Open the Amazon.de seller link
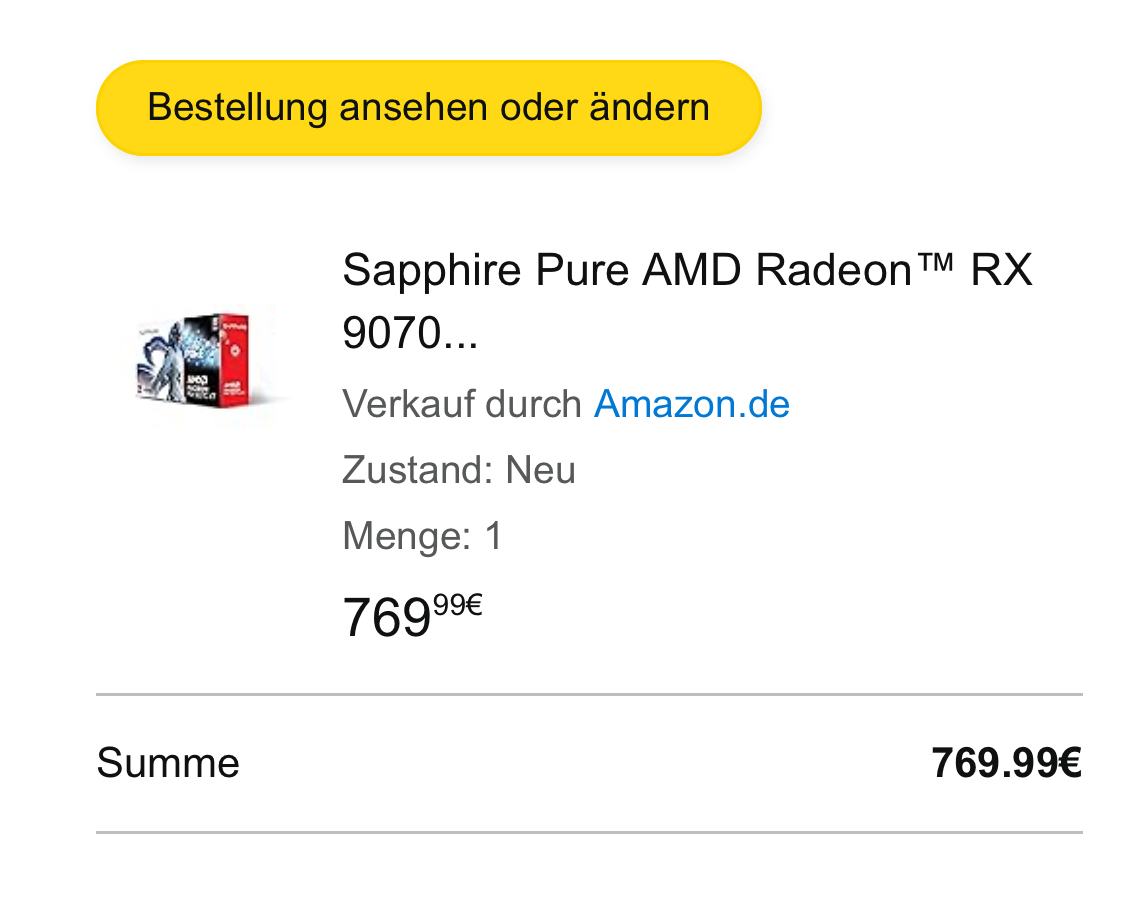The height and width of the screenshot is (924, 1144). click(692, 404)
